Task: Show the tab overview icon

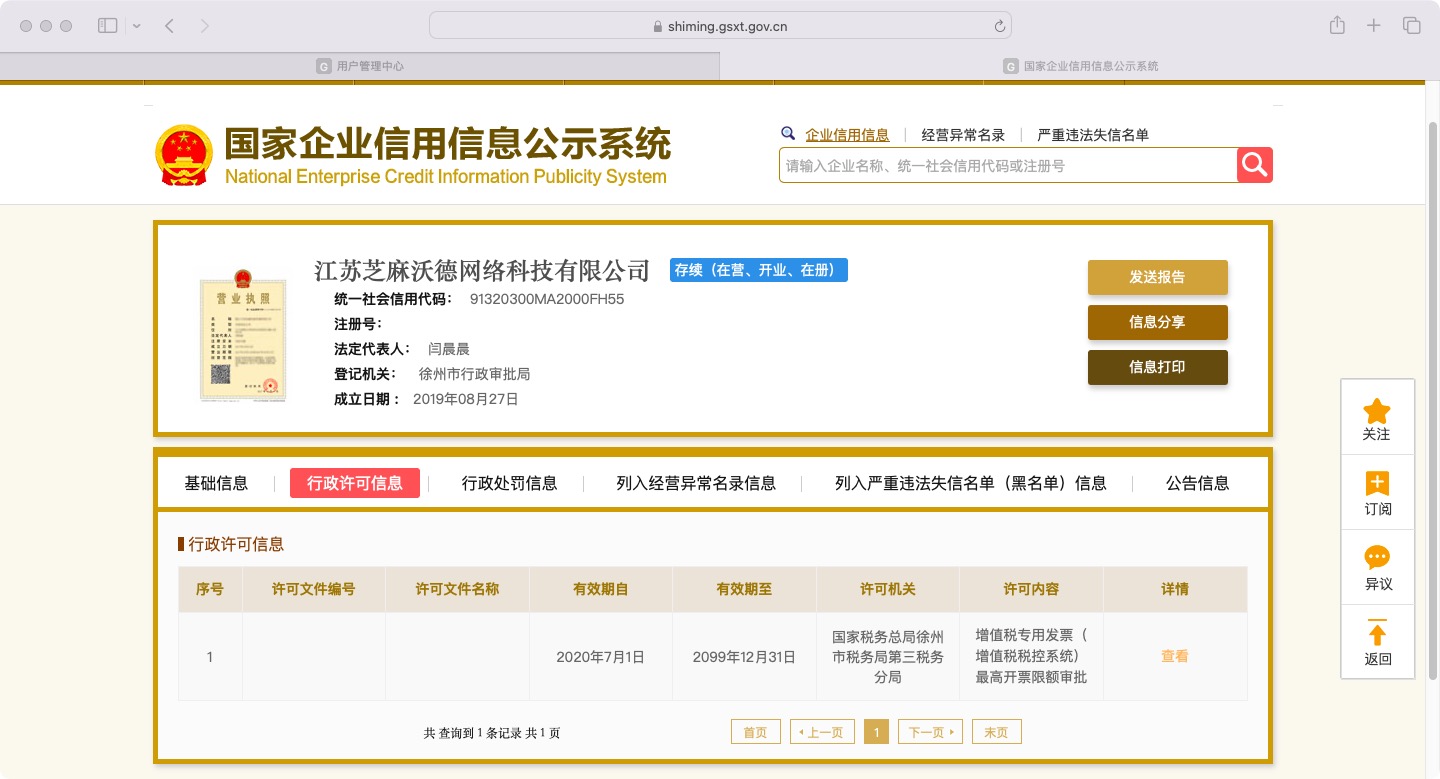Action: point(1411,26)
